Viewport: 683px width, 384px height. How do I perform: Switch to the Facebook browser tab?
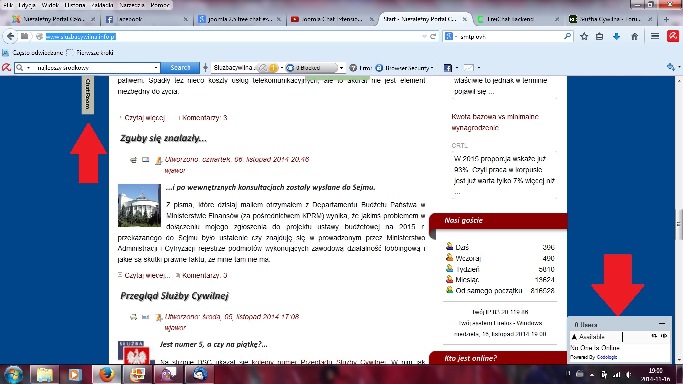[x=146, y=19]
